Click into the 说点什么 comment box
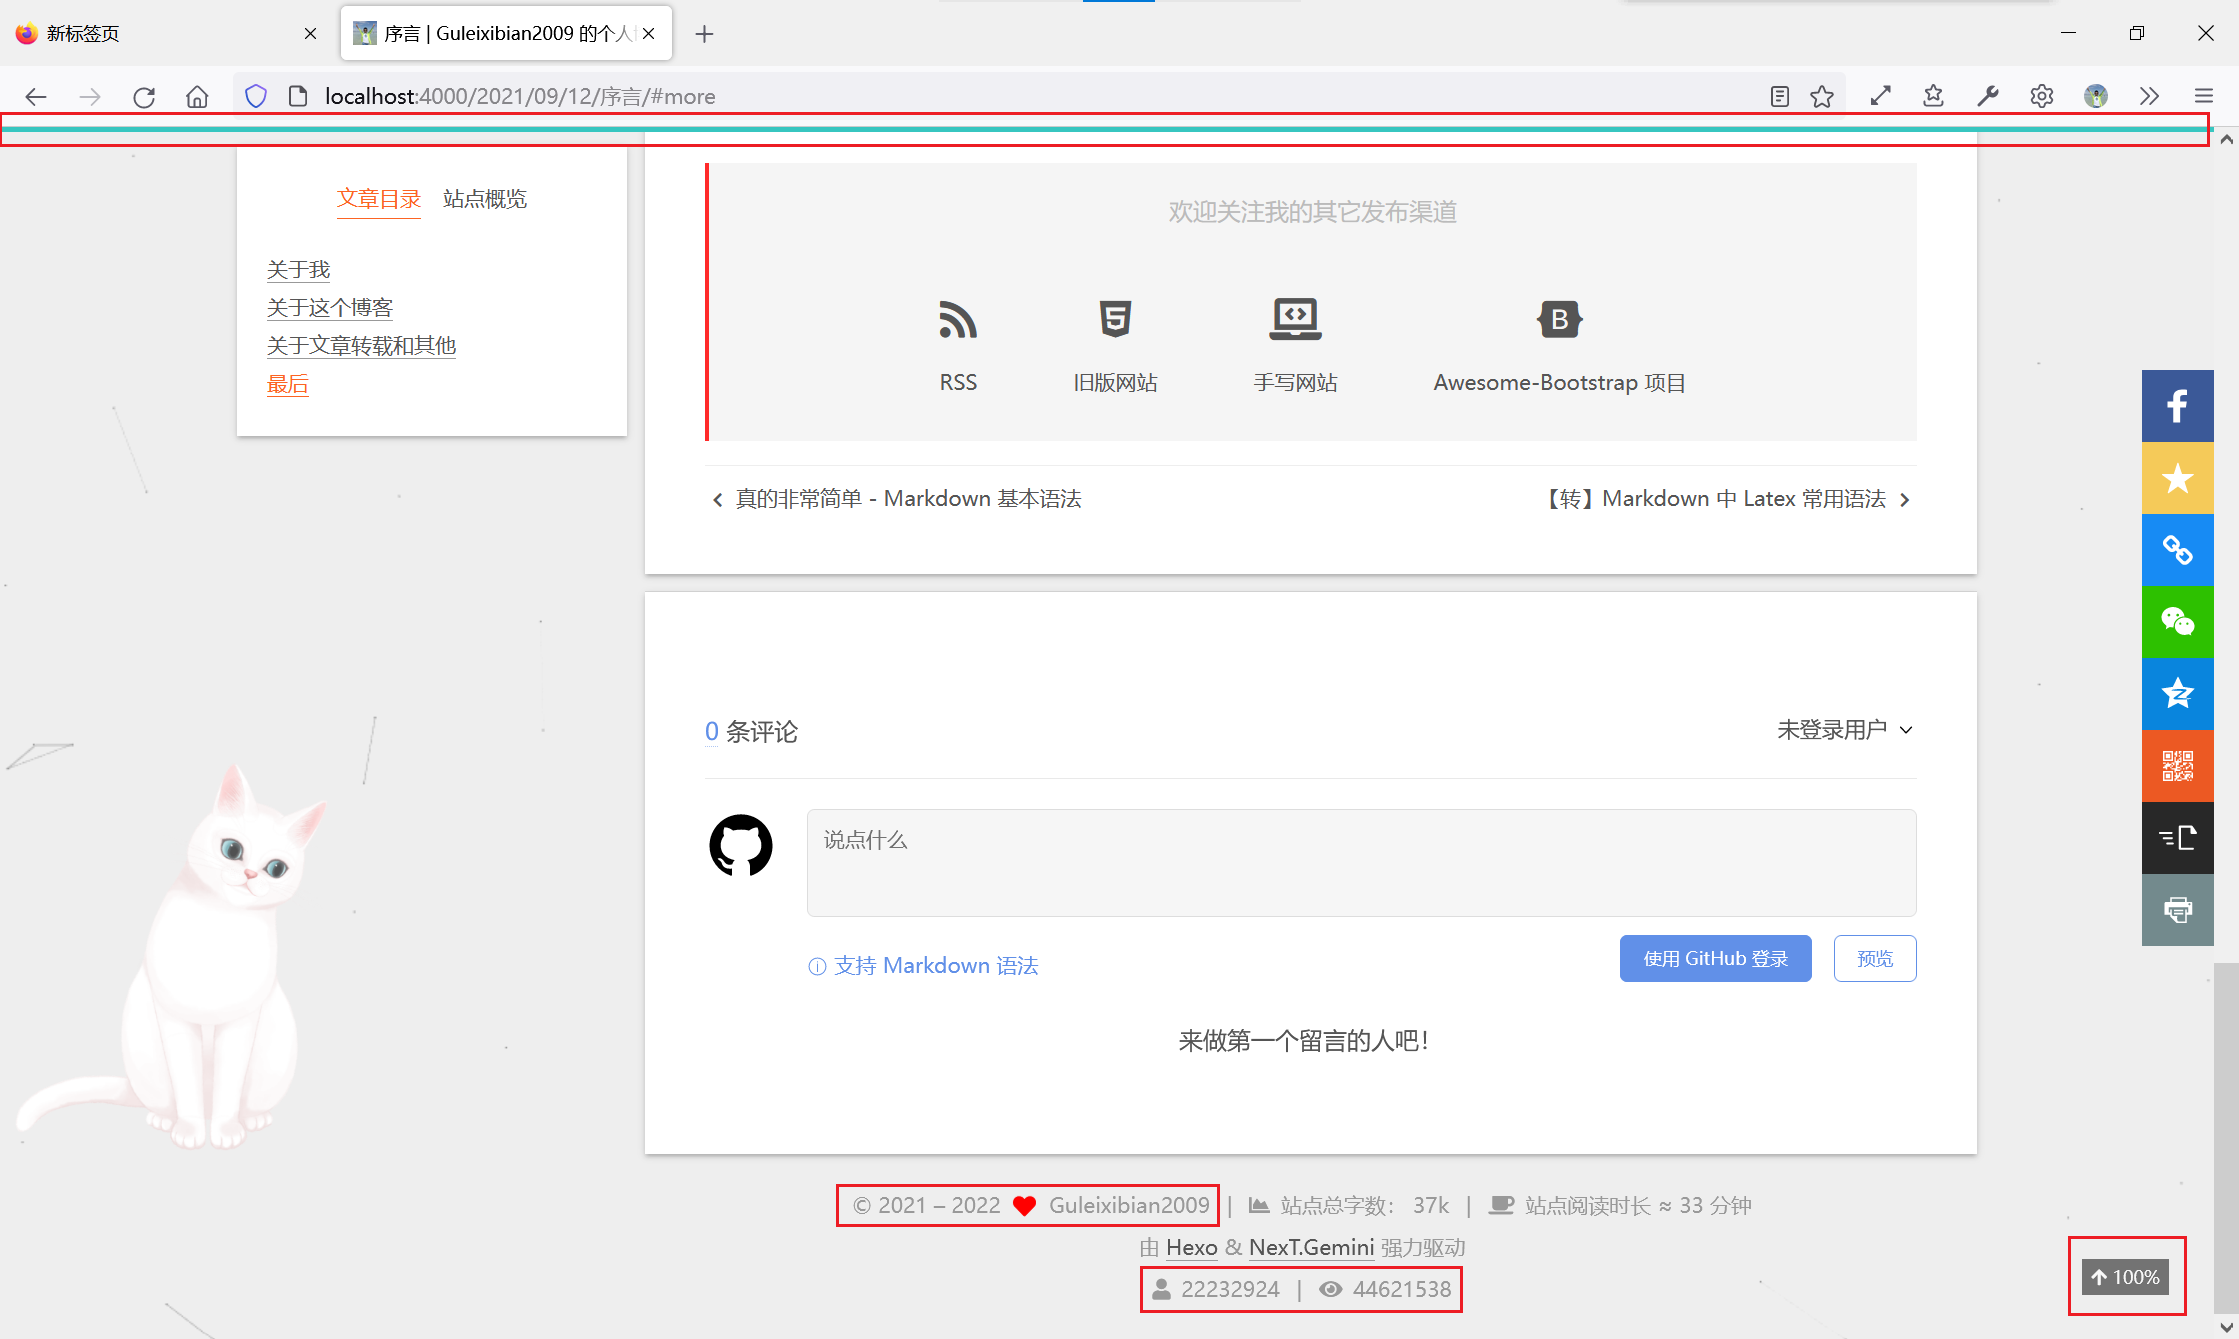 (1361, 862)
